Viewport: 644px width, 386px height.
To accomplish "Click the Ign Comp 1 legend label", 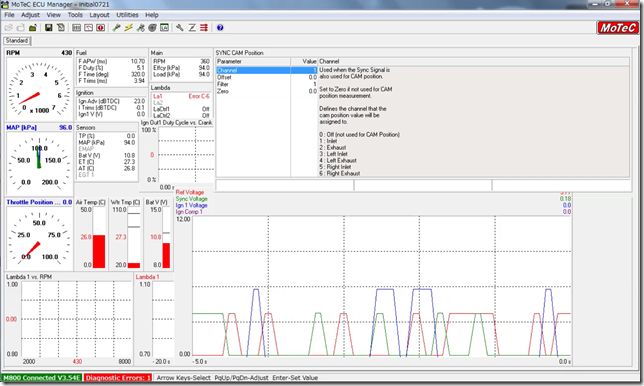I will pos(189,212).
